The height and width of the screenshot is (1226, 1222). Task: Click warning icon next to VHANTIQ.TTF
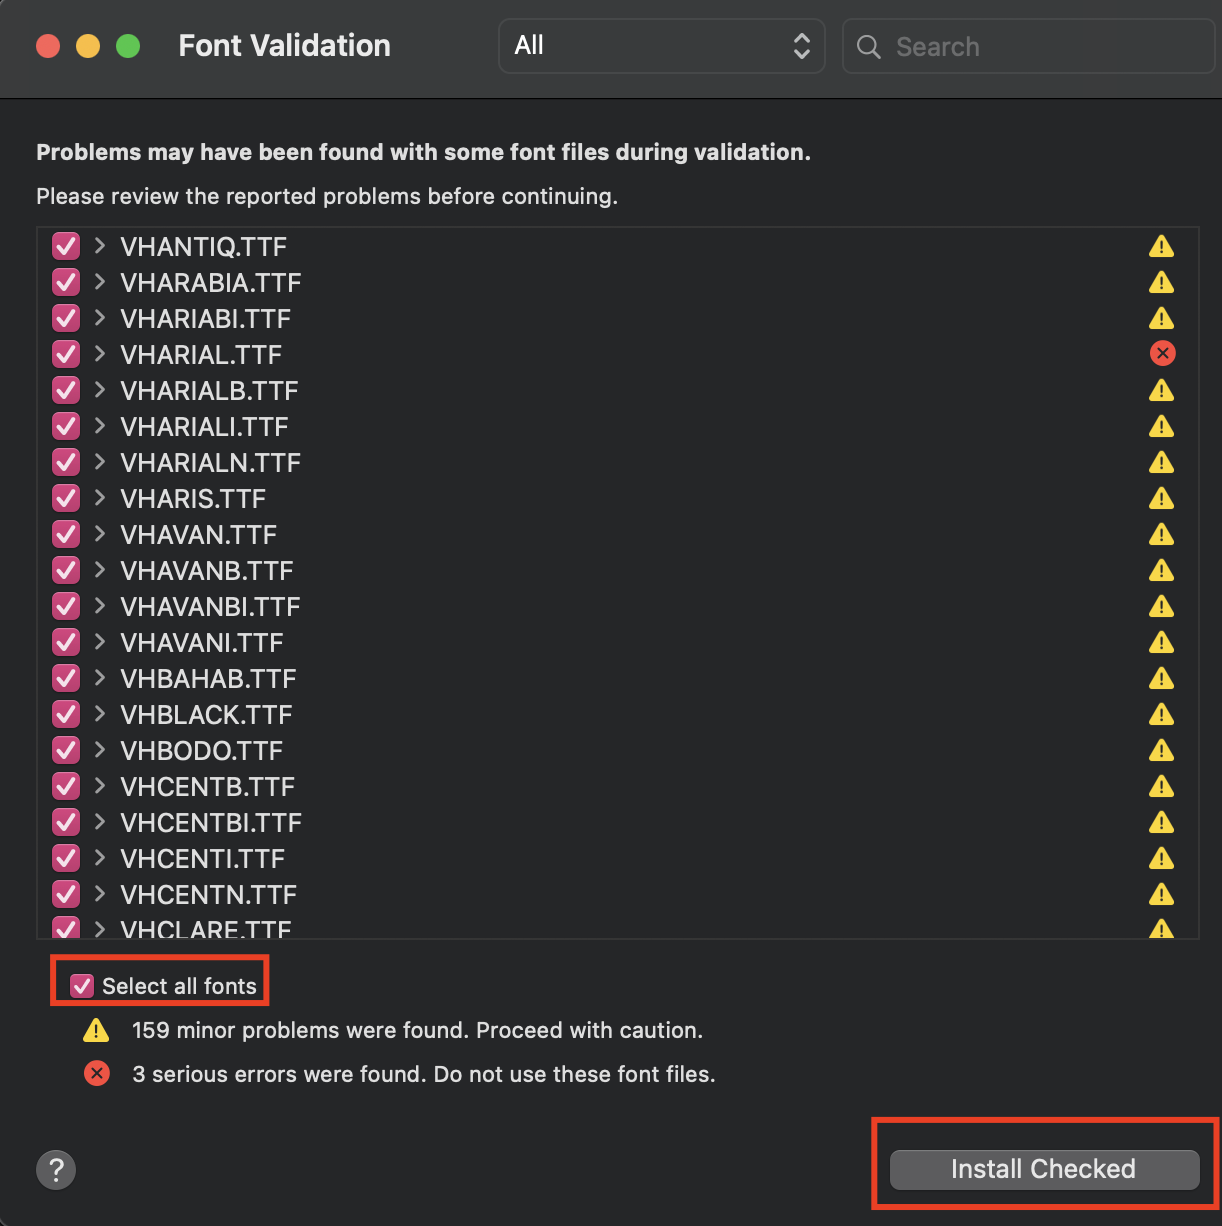pyautogui.click(x=1161, y=246)
